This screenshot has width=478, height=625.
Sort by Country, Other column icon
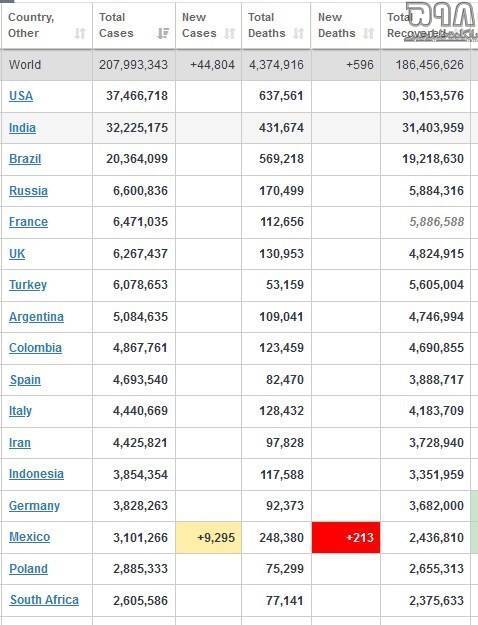click(x=80, y=33)
